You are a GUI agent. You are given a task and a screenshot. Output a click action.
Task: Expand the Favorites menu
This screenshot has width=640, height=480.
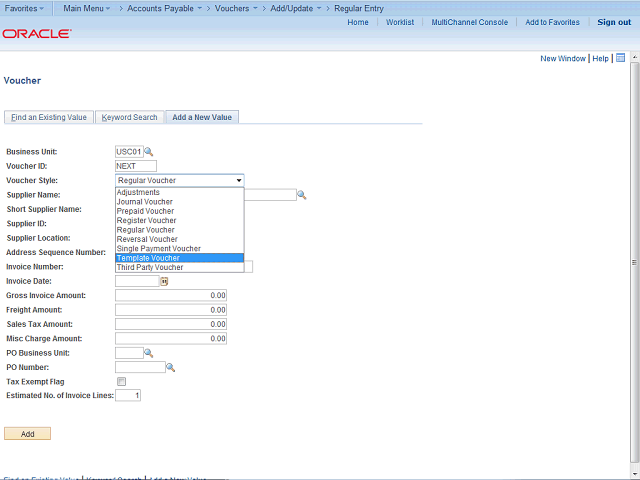coord(27,8)
